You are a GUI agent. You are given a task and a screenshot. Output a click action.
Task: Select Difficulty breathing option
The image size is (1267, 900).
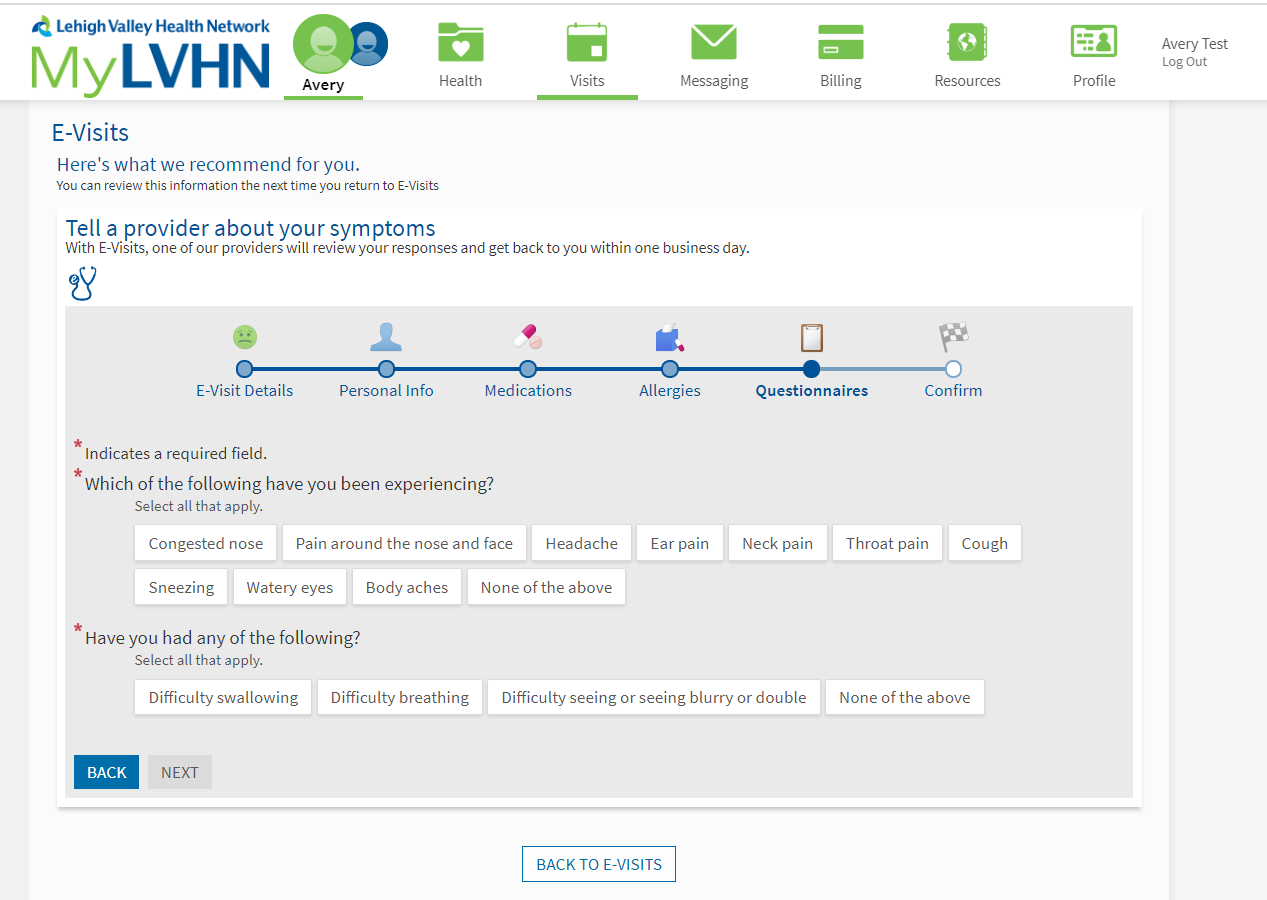click(399, 698)
